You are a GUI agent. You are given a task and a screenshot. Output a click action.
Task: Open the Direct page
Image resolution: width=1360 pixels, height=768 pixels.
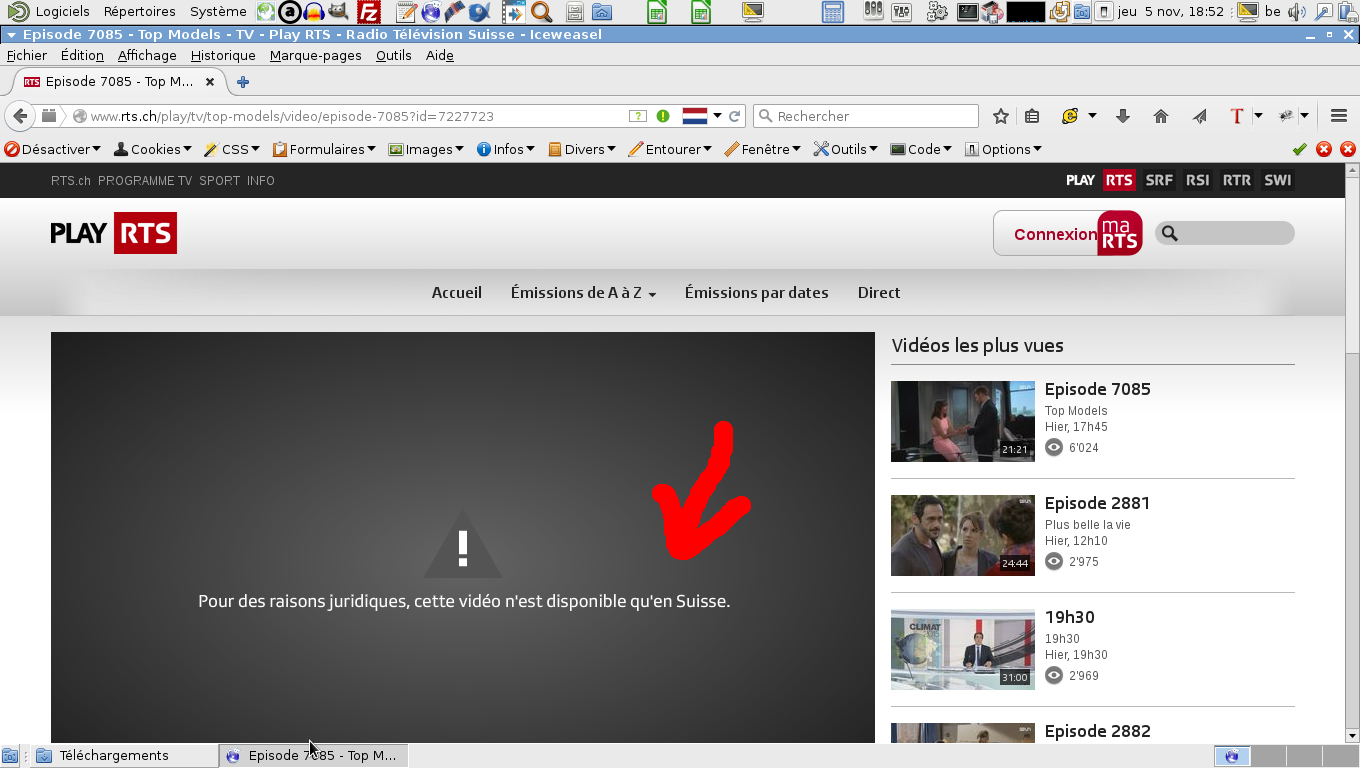879,293
